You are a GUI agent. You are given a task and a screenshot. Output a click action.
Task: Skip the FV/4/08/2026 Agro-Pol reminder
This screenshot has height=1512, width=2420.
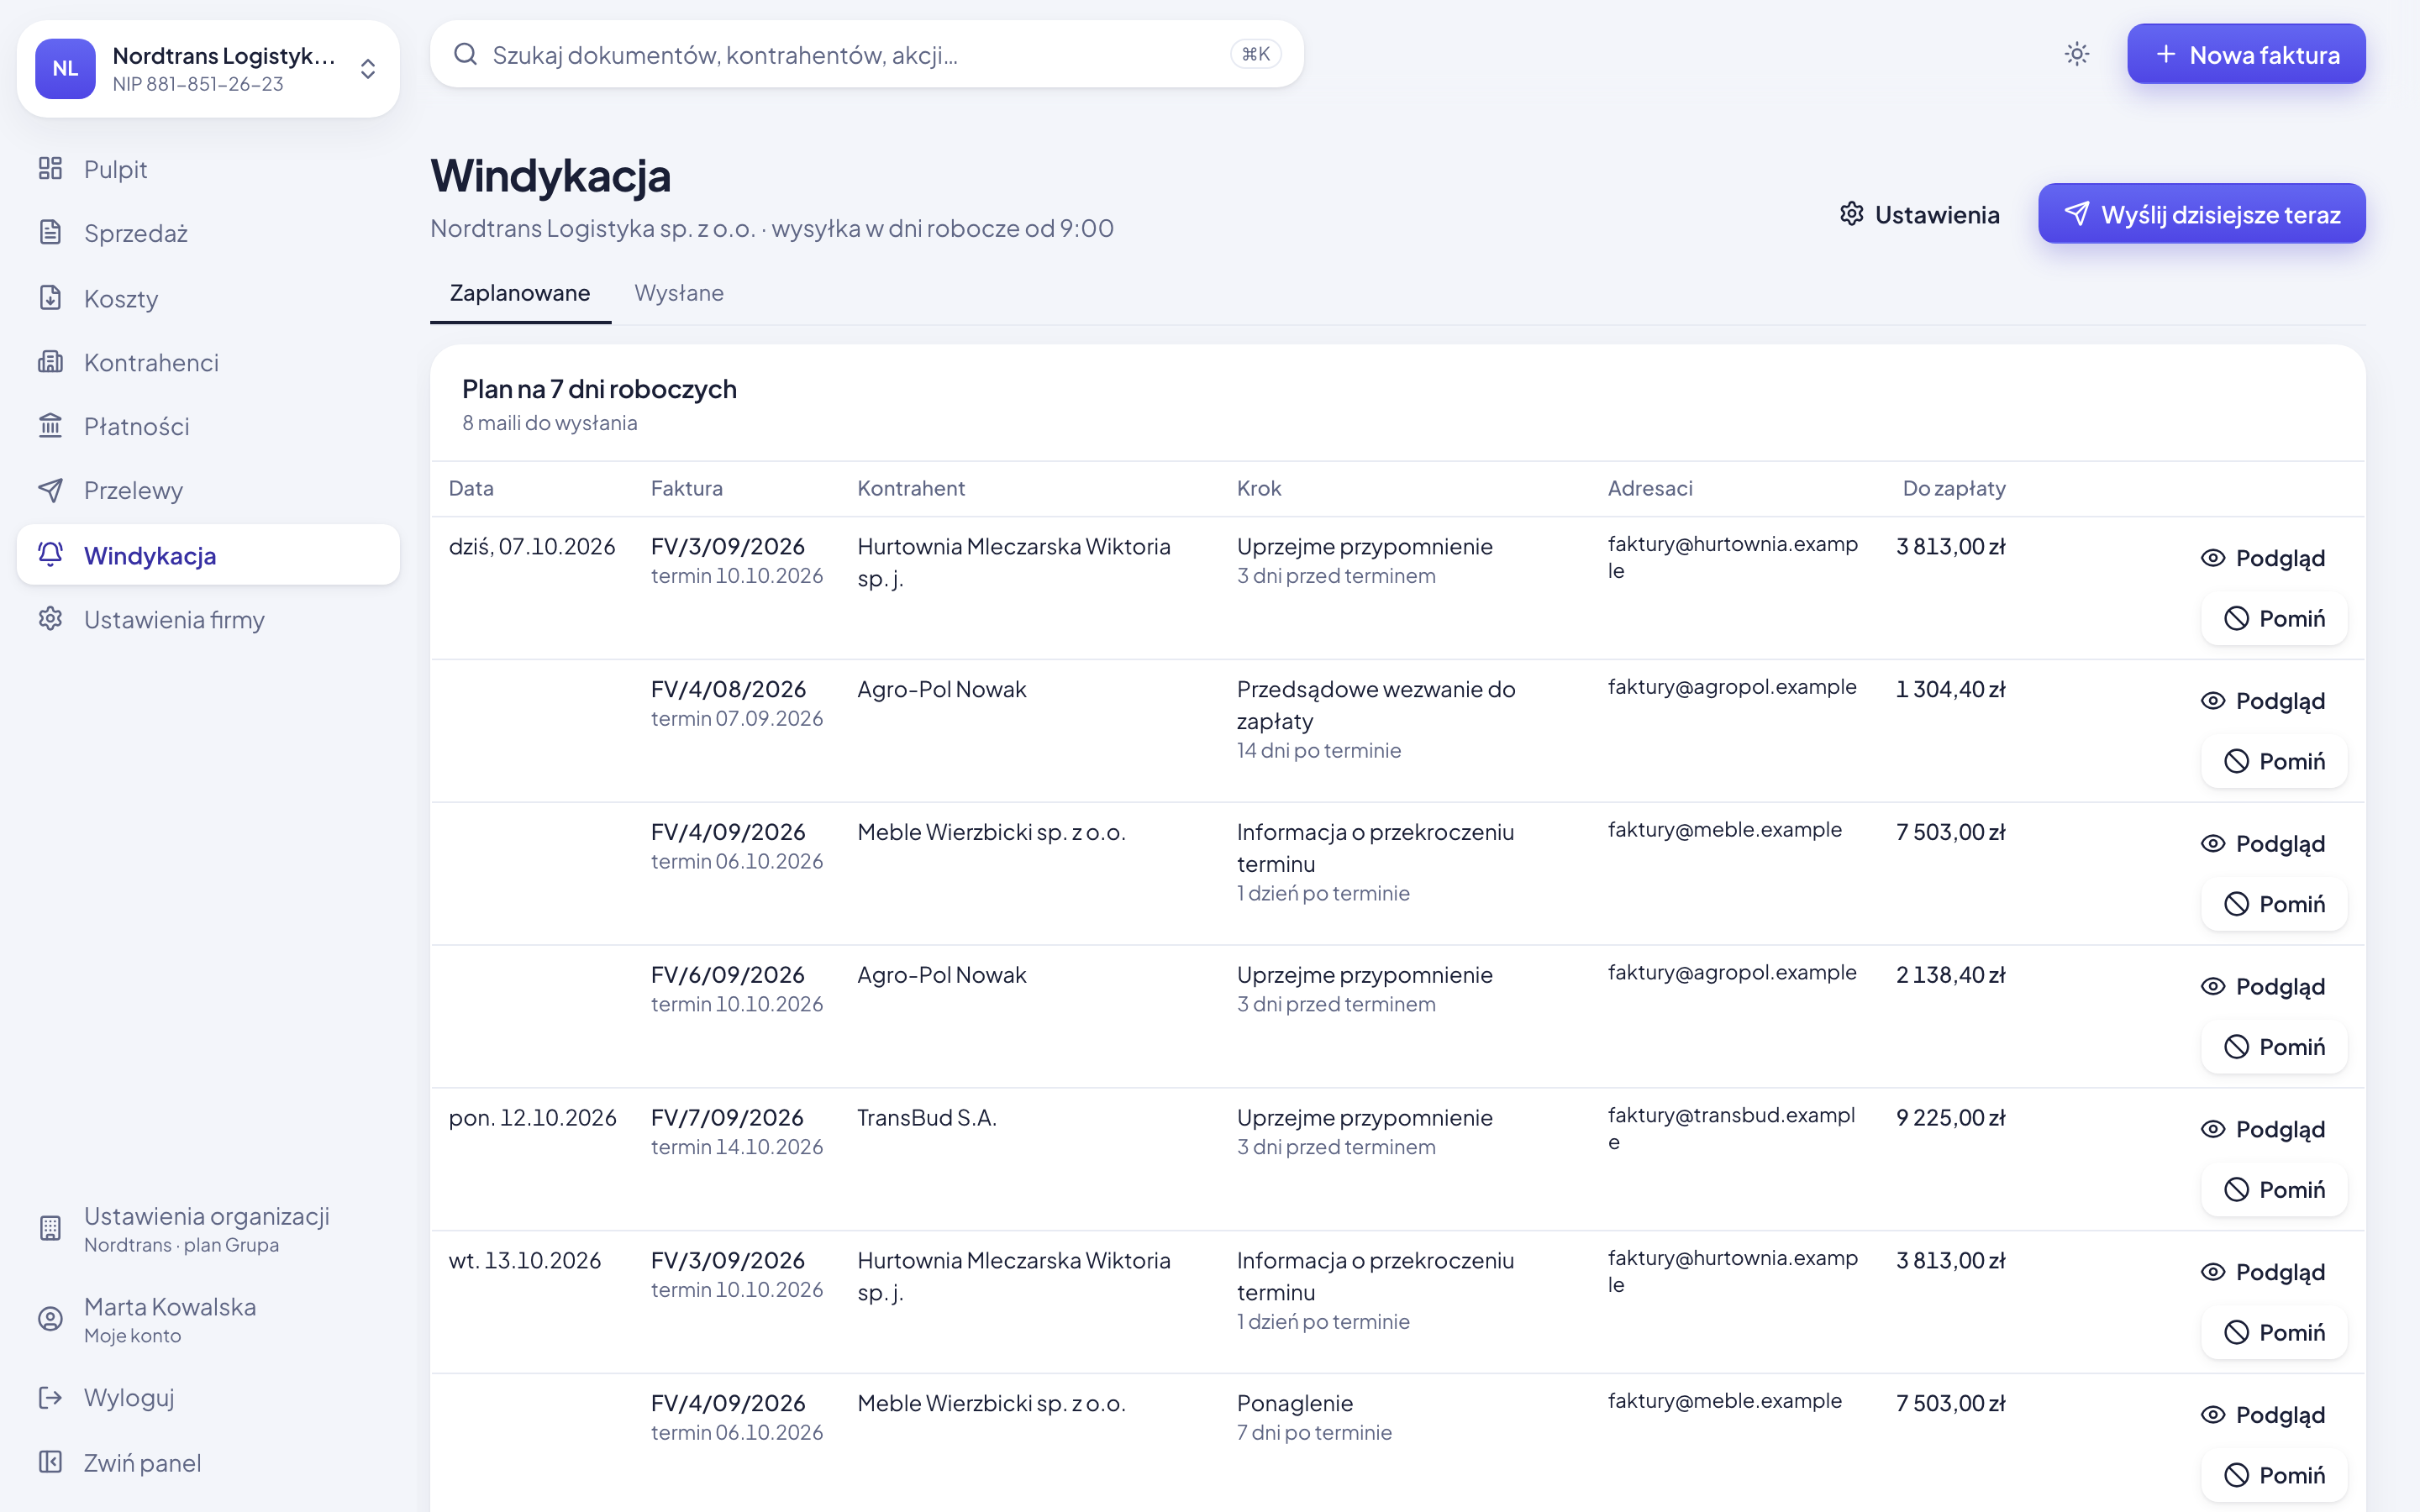pos(2274,761)
